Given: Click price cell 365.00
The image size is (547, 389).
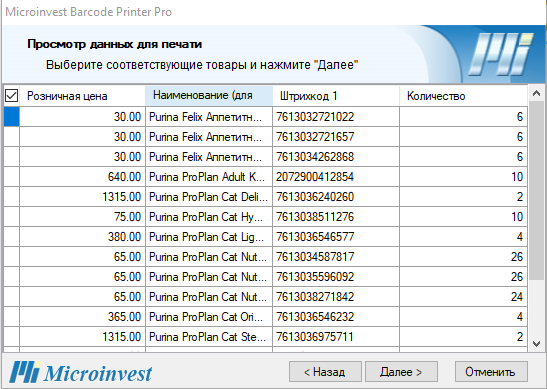Looking at the screenshot, I should click(x=82, y=317).
